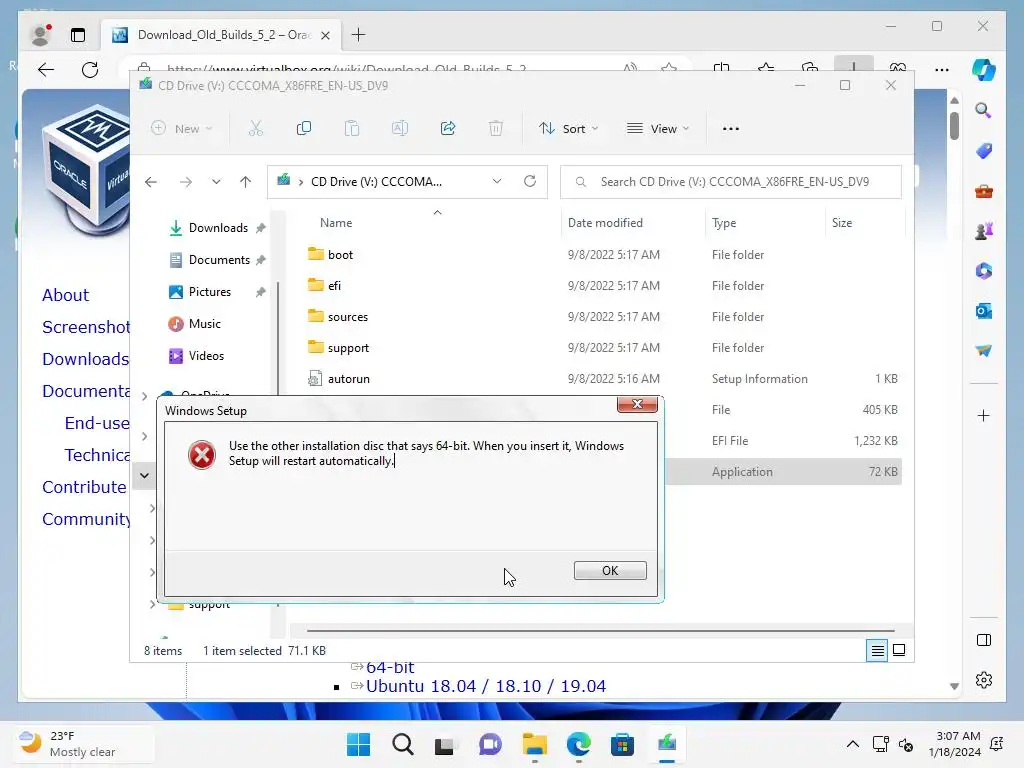Click Edge sidebar Search icon
This screenshot has height=768, width=1024.
coord(984,110)
